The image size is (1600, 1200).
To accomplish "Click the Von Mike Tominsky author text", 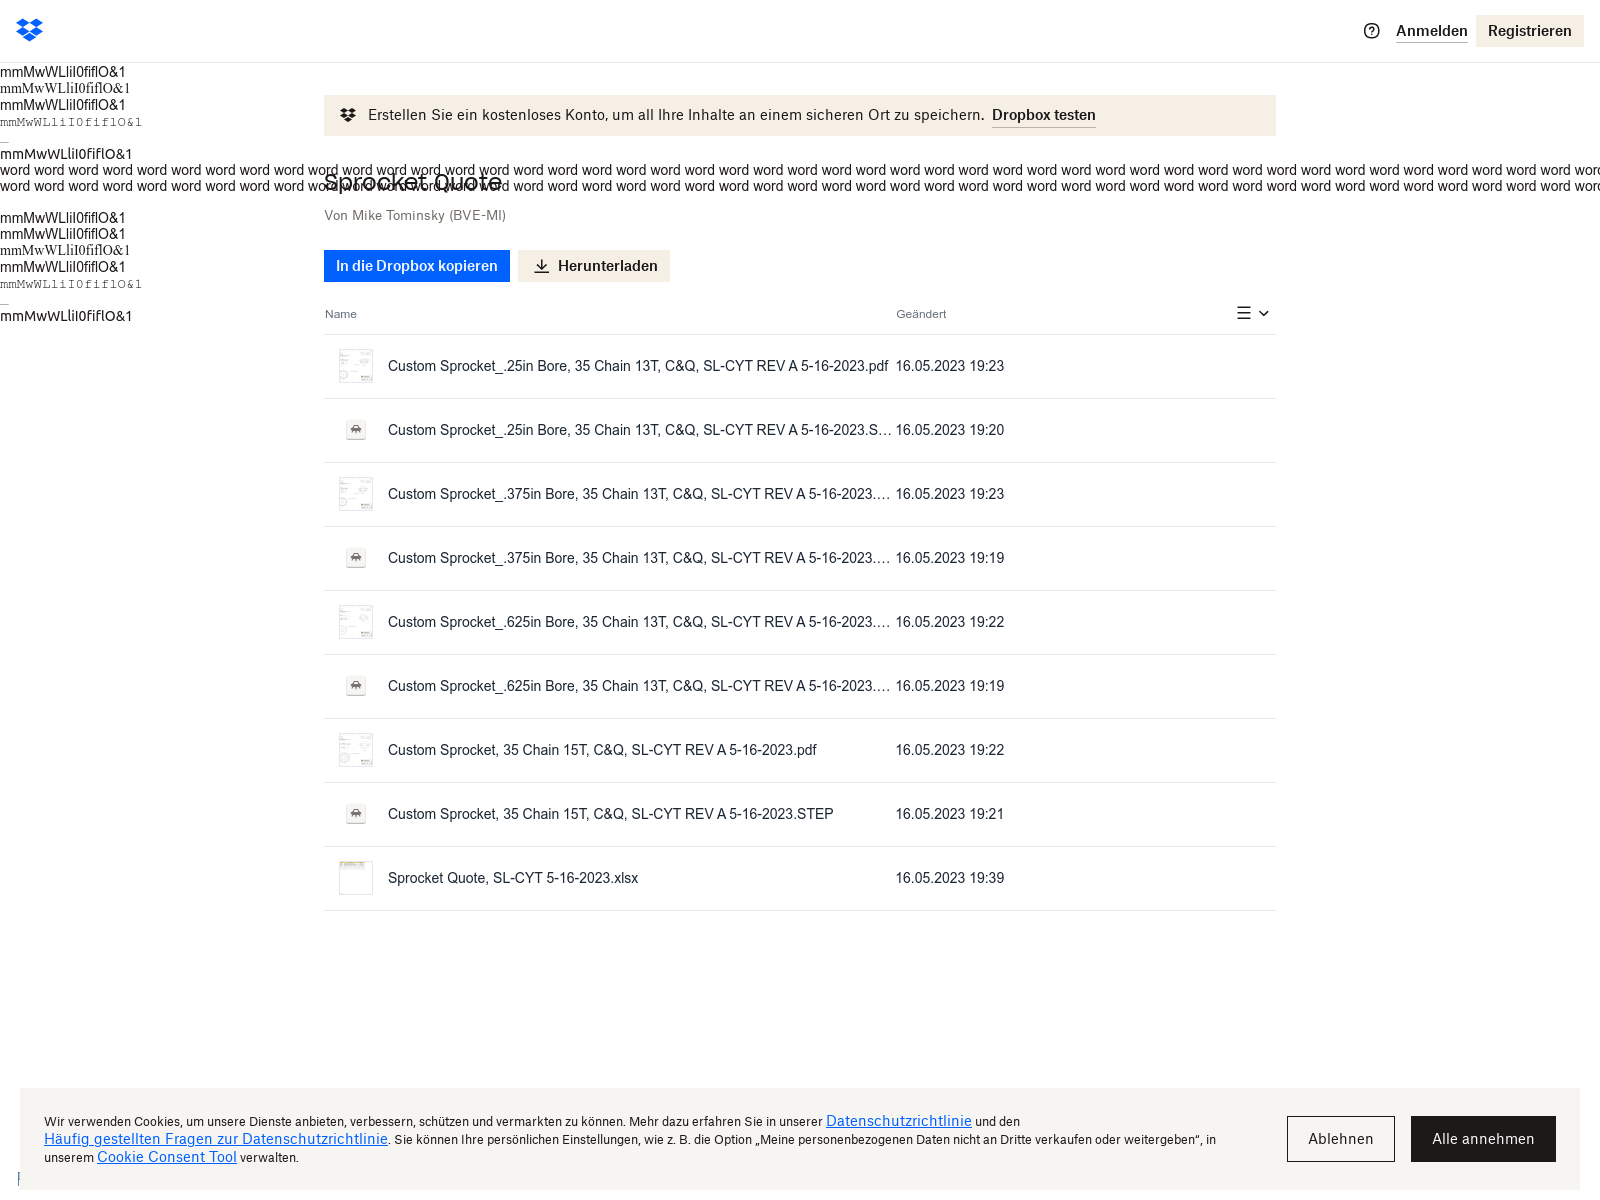I will point(415,215).
